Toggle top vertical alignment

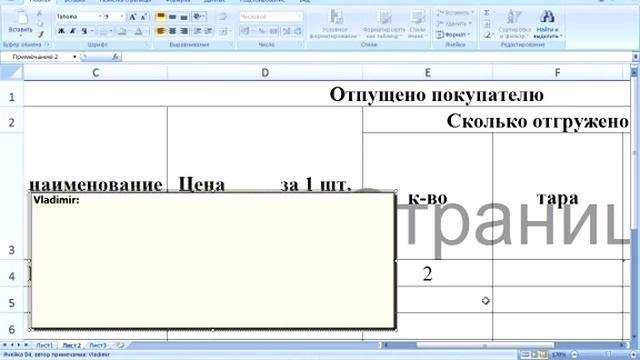(161, 17)
